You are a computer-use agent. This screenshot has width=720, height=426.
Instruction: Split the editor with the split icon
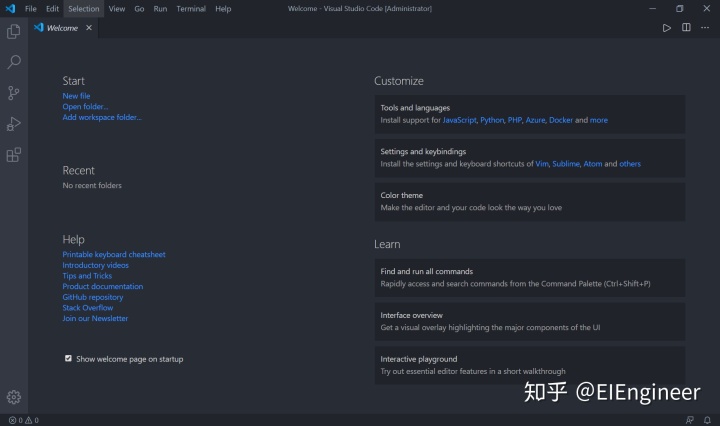pos(686,28)
